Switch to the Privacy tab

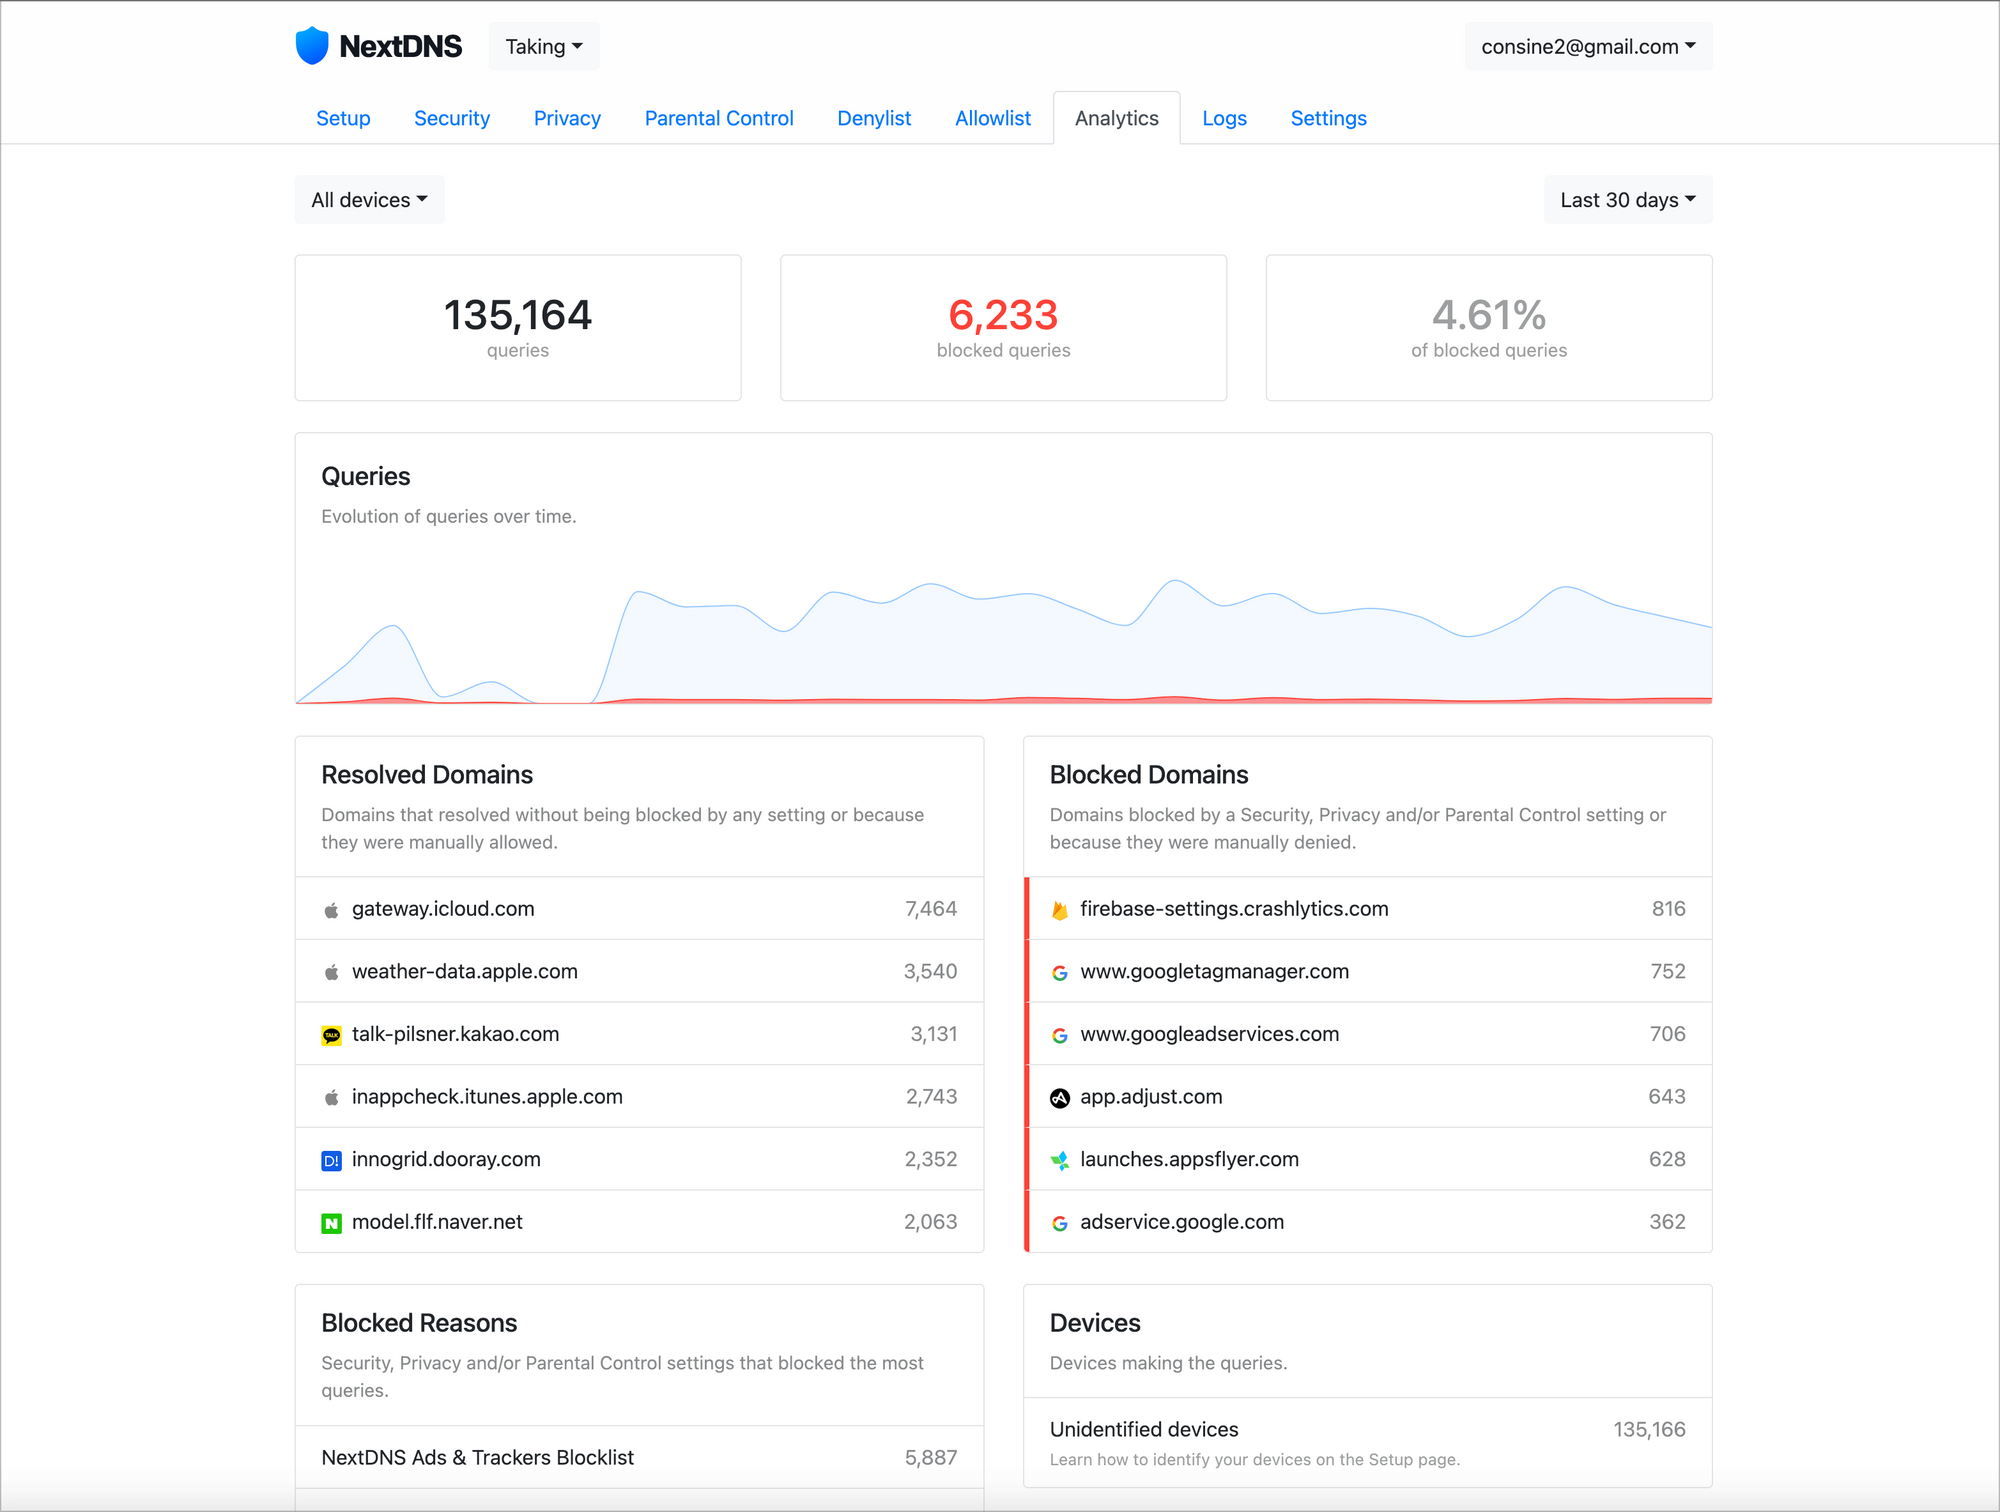click(567, 118)
